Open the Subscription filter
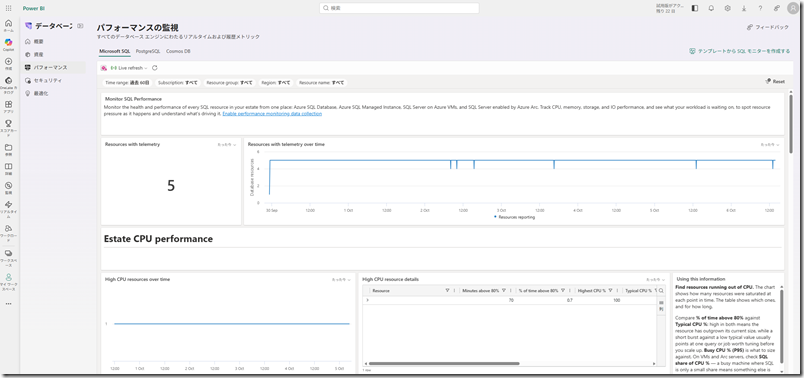The width and height of the screenshot is (804, 378). [x=178, y=82]
